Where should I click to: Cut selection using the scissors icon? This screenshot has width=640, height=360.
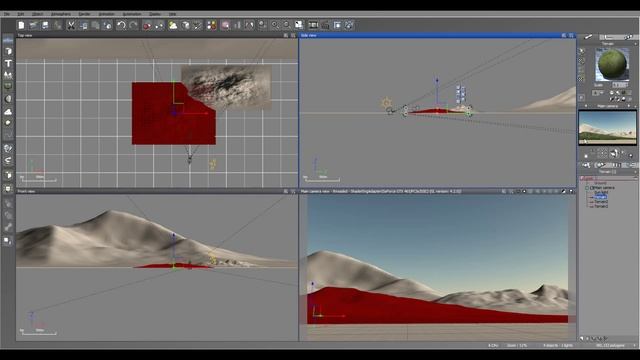pyautogui.click(x=71, y=25)
